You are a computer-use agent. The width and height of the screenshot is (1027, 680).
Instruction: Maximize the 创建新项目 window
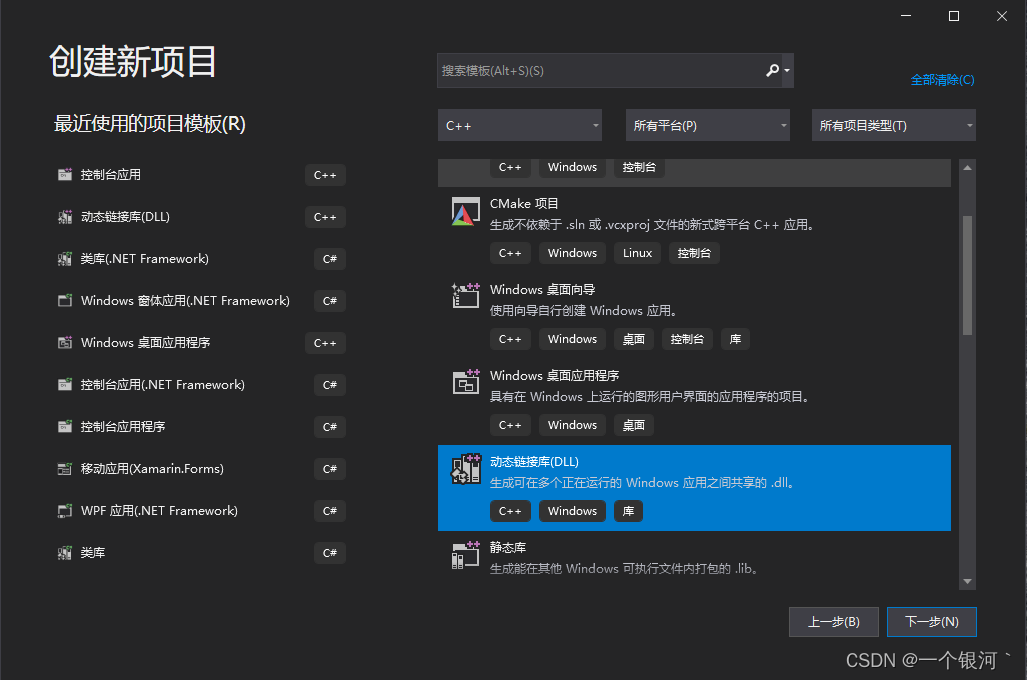click(x=954, y=16)
